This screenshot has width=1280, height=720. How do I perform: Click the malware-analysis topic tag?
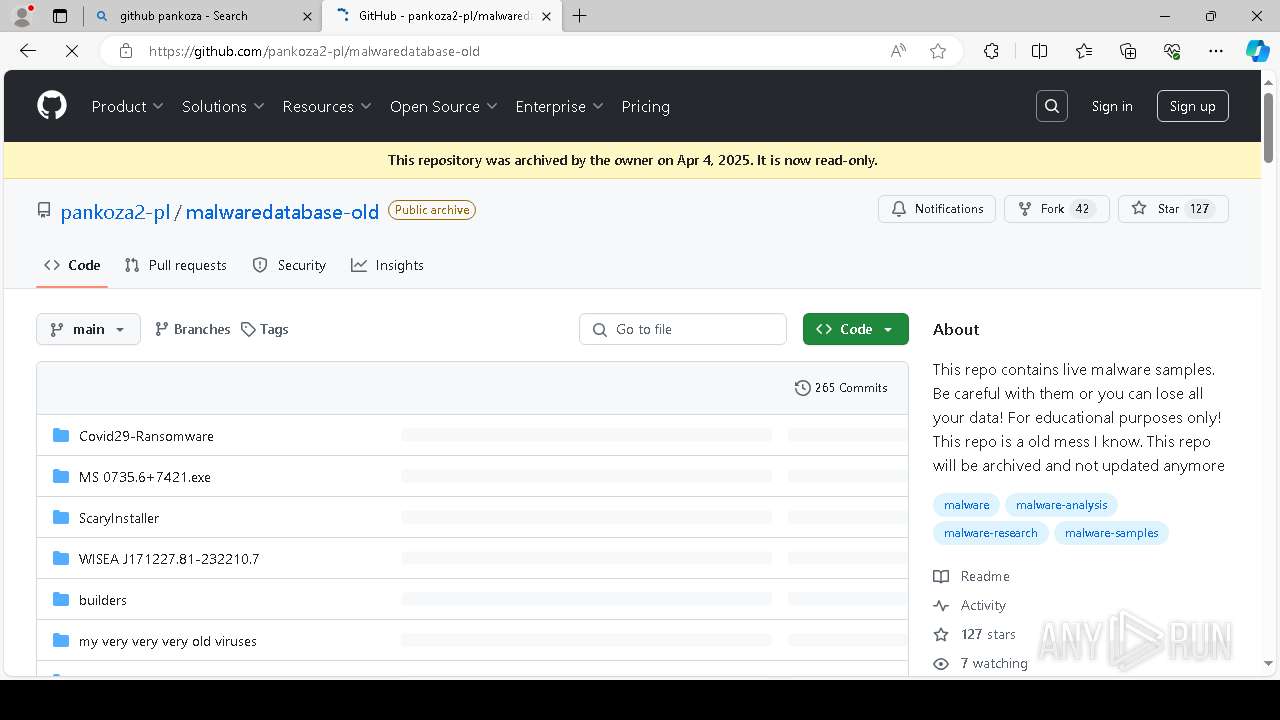[1061, 505]
